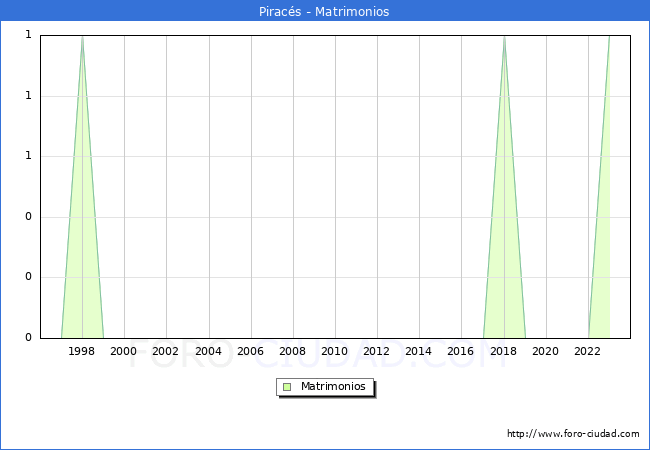Select the 2014 year label
650x450 pixels.
tap(419, 351)
